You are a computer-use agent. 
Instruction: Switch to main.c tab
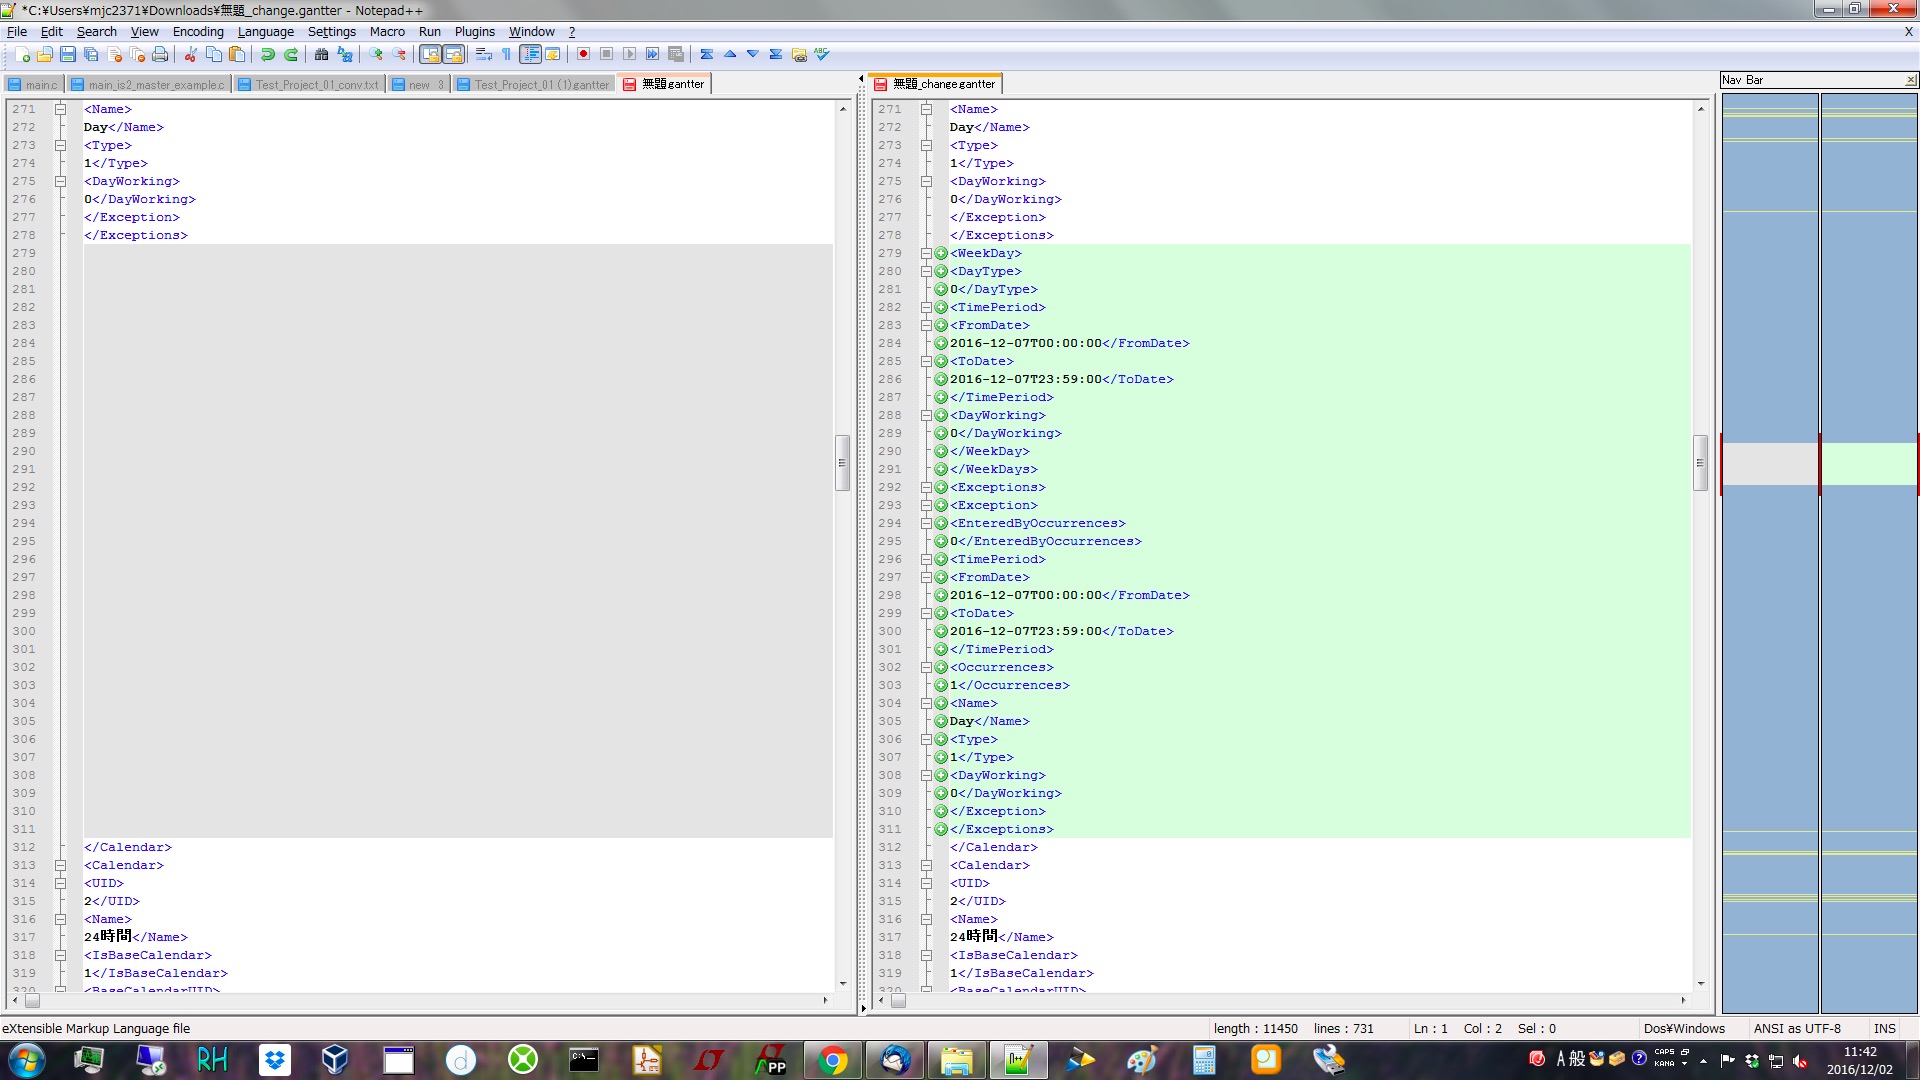(x=34, y=84)
